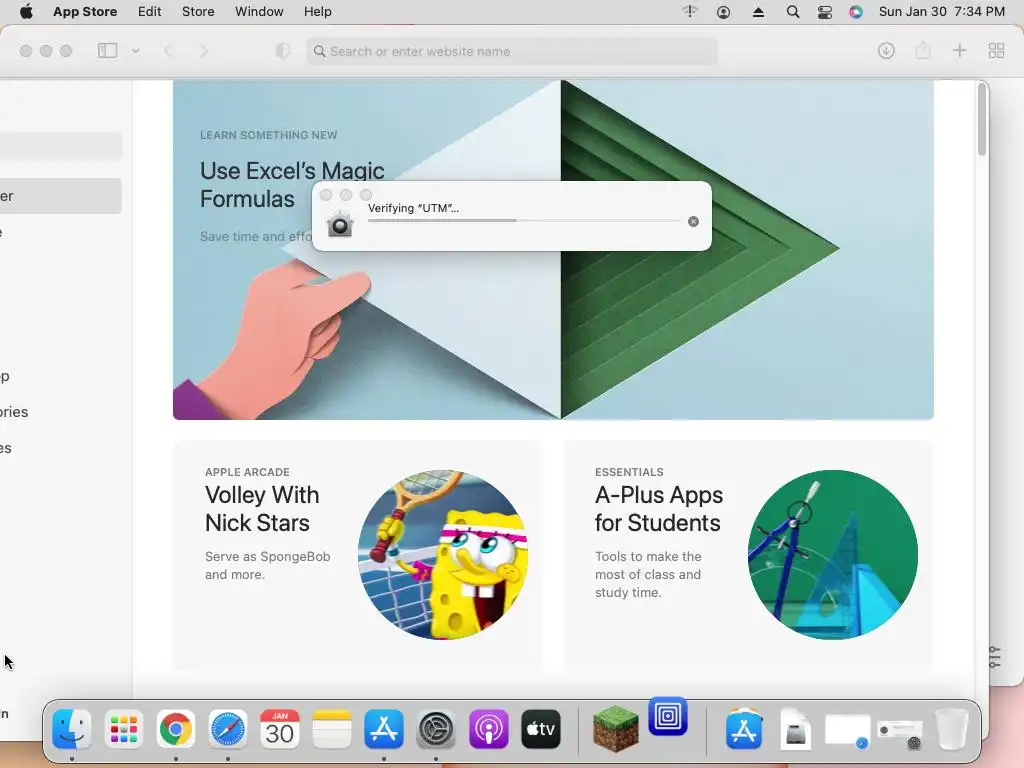Image resolution: width=1024 pixels, height=768 pixels.
Task: Open Podcasts from the Dock
Action: [x=488, y=728]
